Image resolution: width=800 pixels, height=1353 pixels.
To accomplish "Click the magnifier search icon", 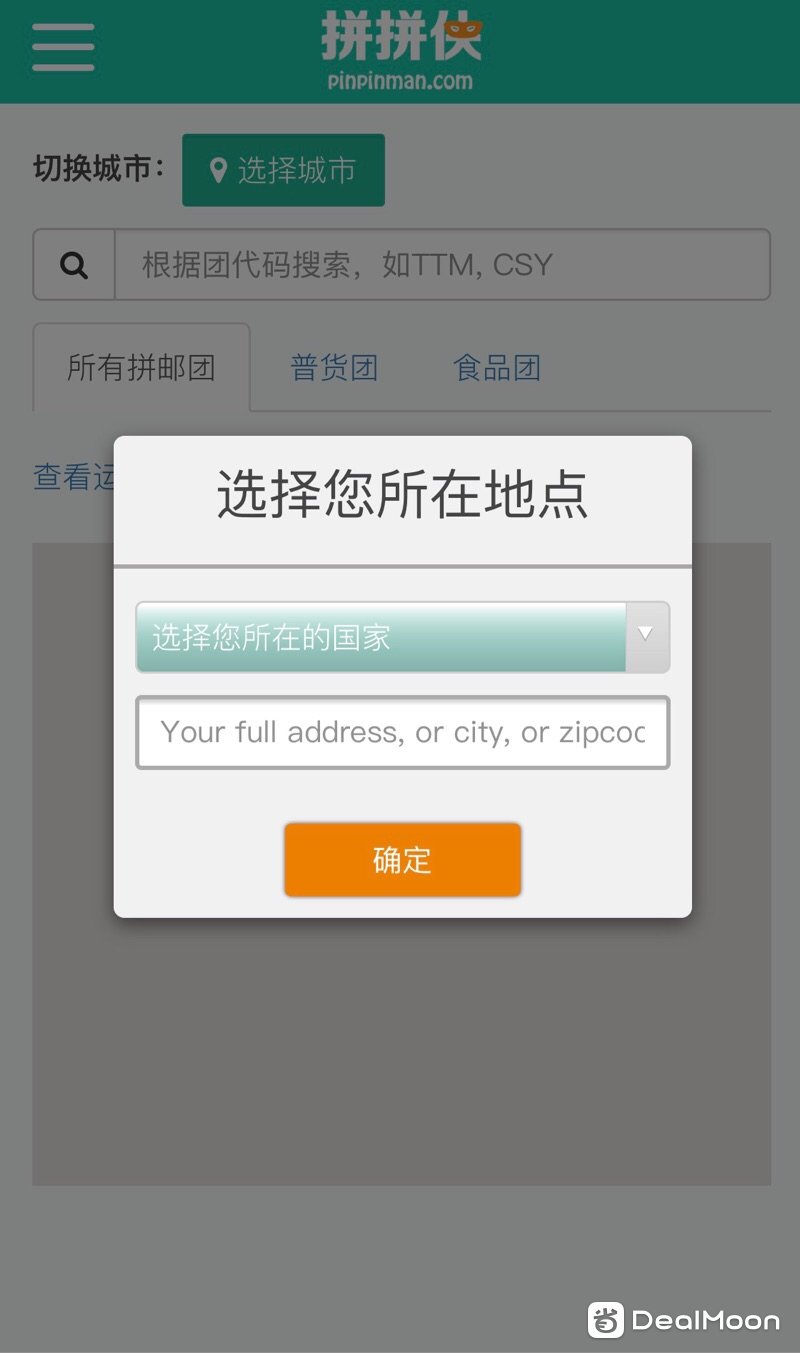I will point(74,265).
